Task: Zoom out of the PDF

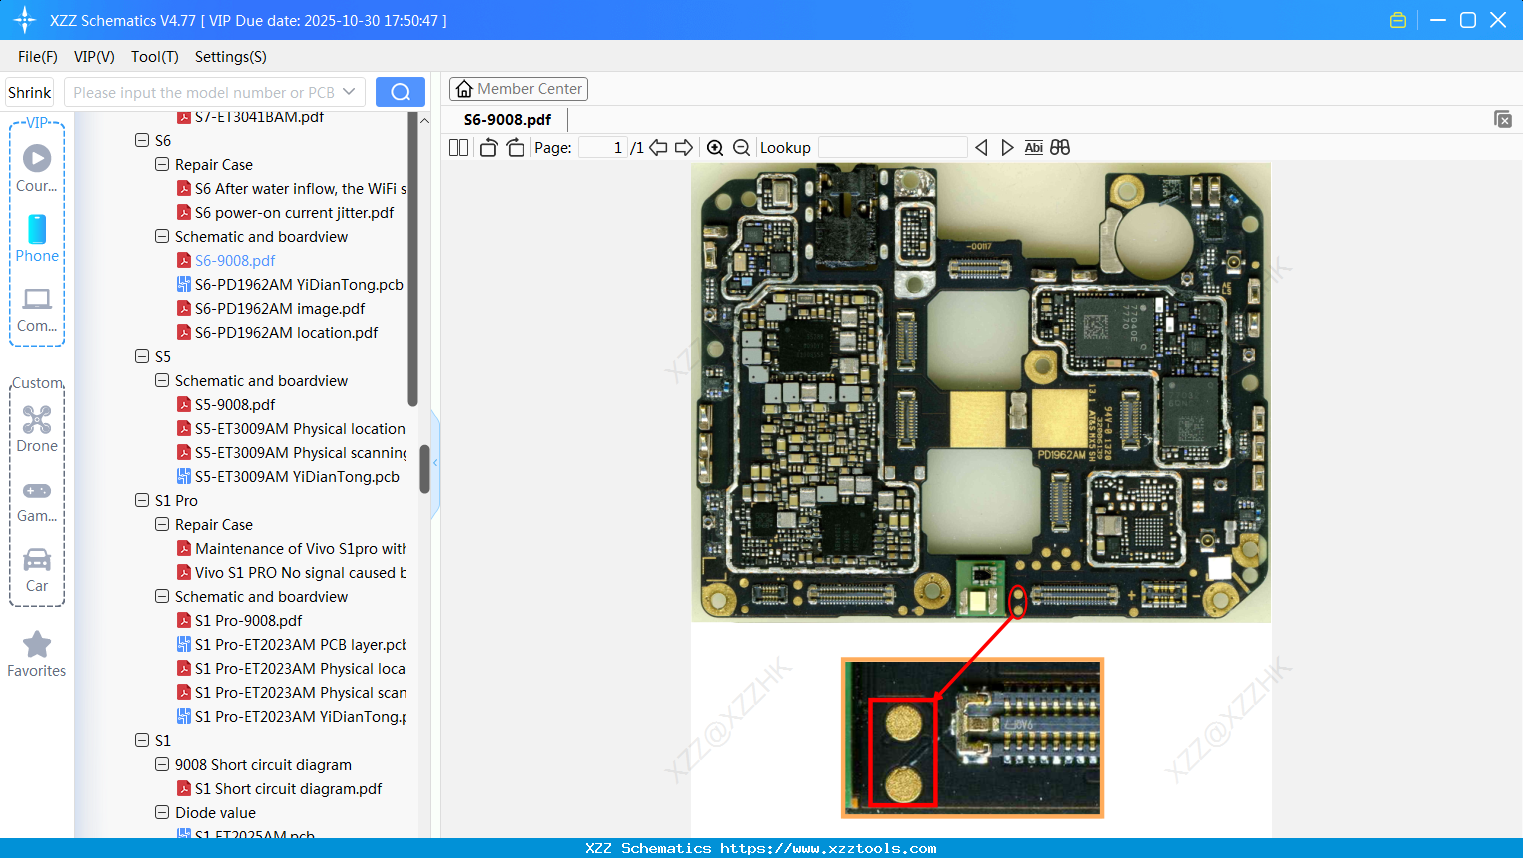Action: [x=741, y=148]
